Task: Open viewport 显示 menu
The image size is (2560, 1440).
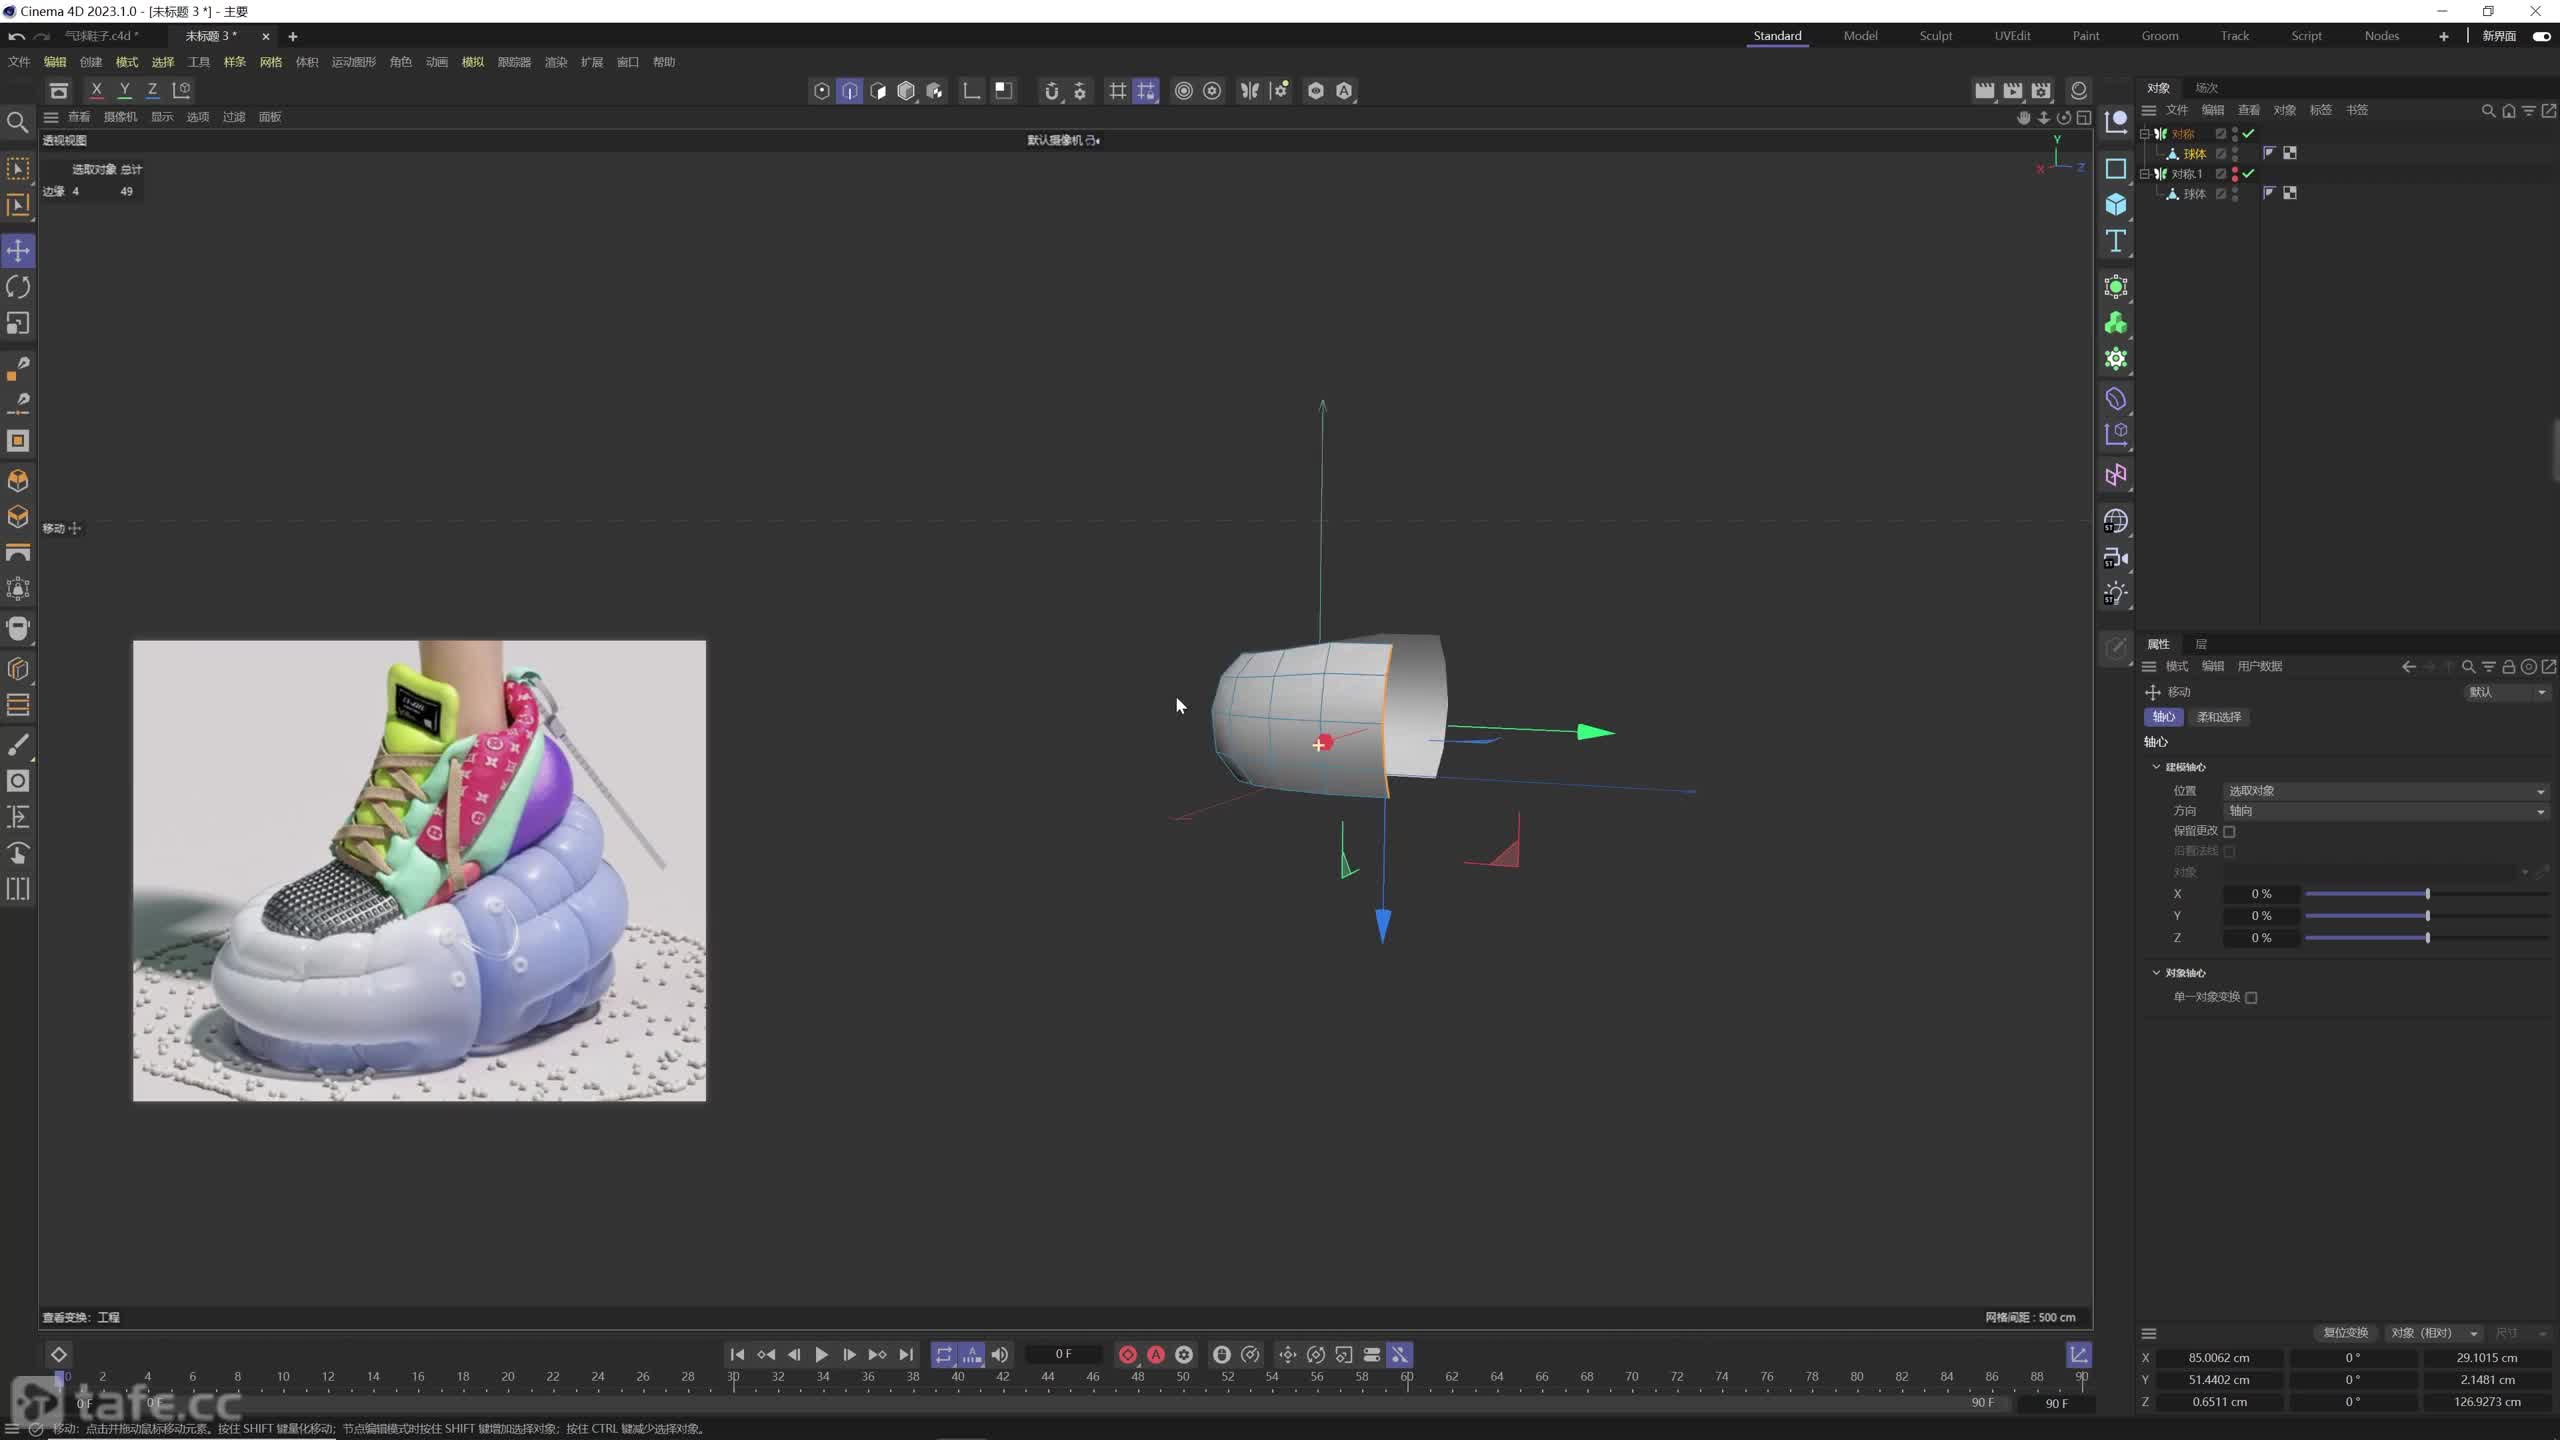Action: click(x=162, y=117)
